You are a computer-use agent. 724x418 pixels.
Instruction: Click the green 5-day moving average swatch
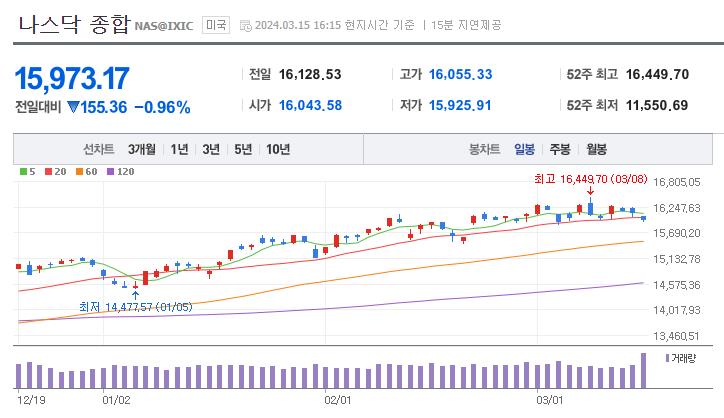click(x=23, y=172)
